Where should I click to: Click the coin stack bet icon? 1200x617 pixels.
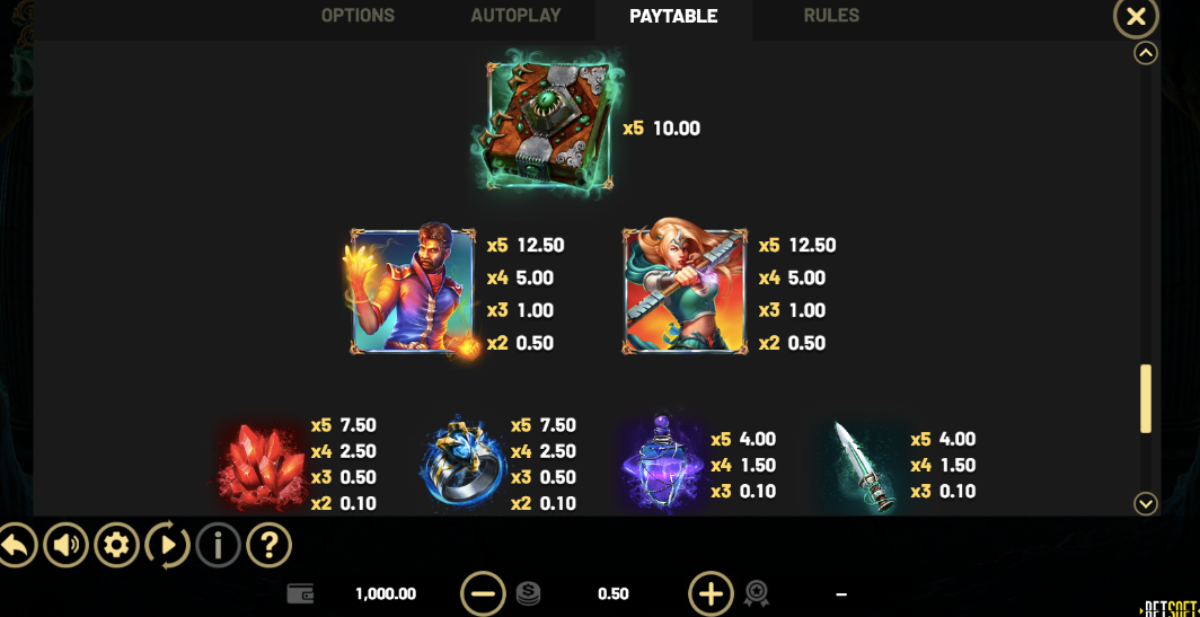[528, 594]
